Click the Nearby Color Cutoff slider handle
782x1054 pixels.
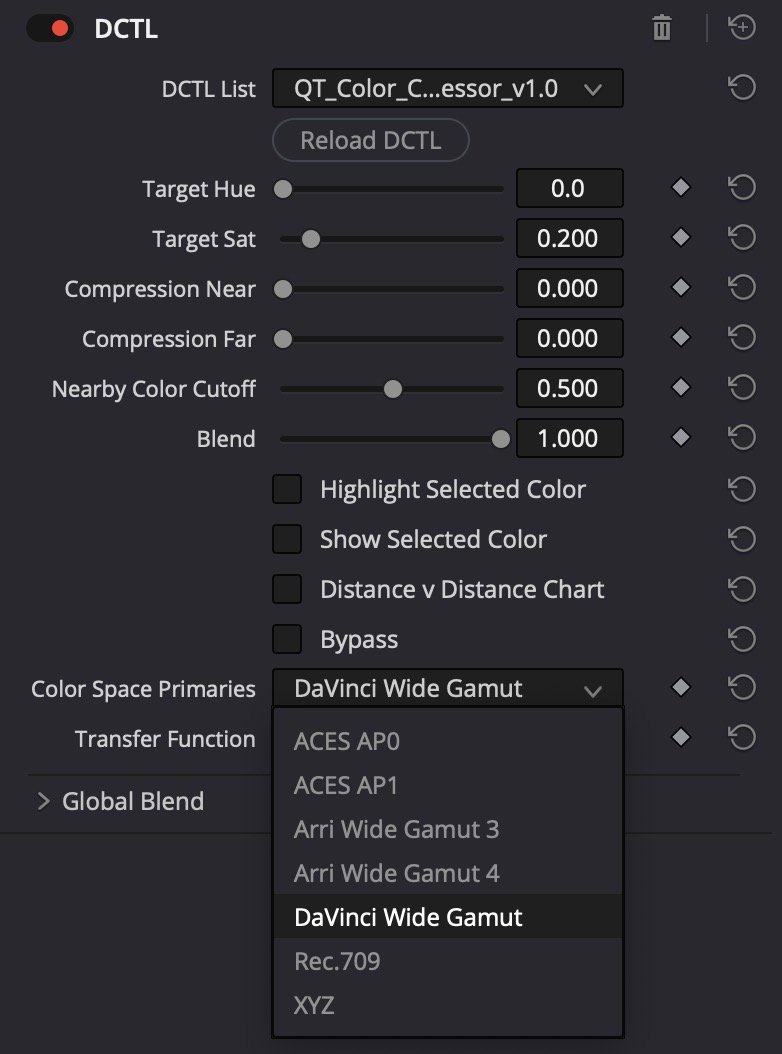393,389
